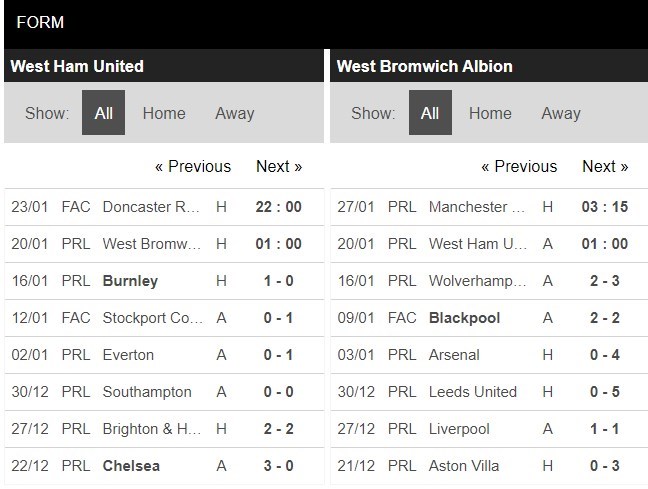Go to Previous matches for West Bromwich Albion
Image resolution: width=648 pixels, height=489 pixels.
pos(519,166)
